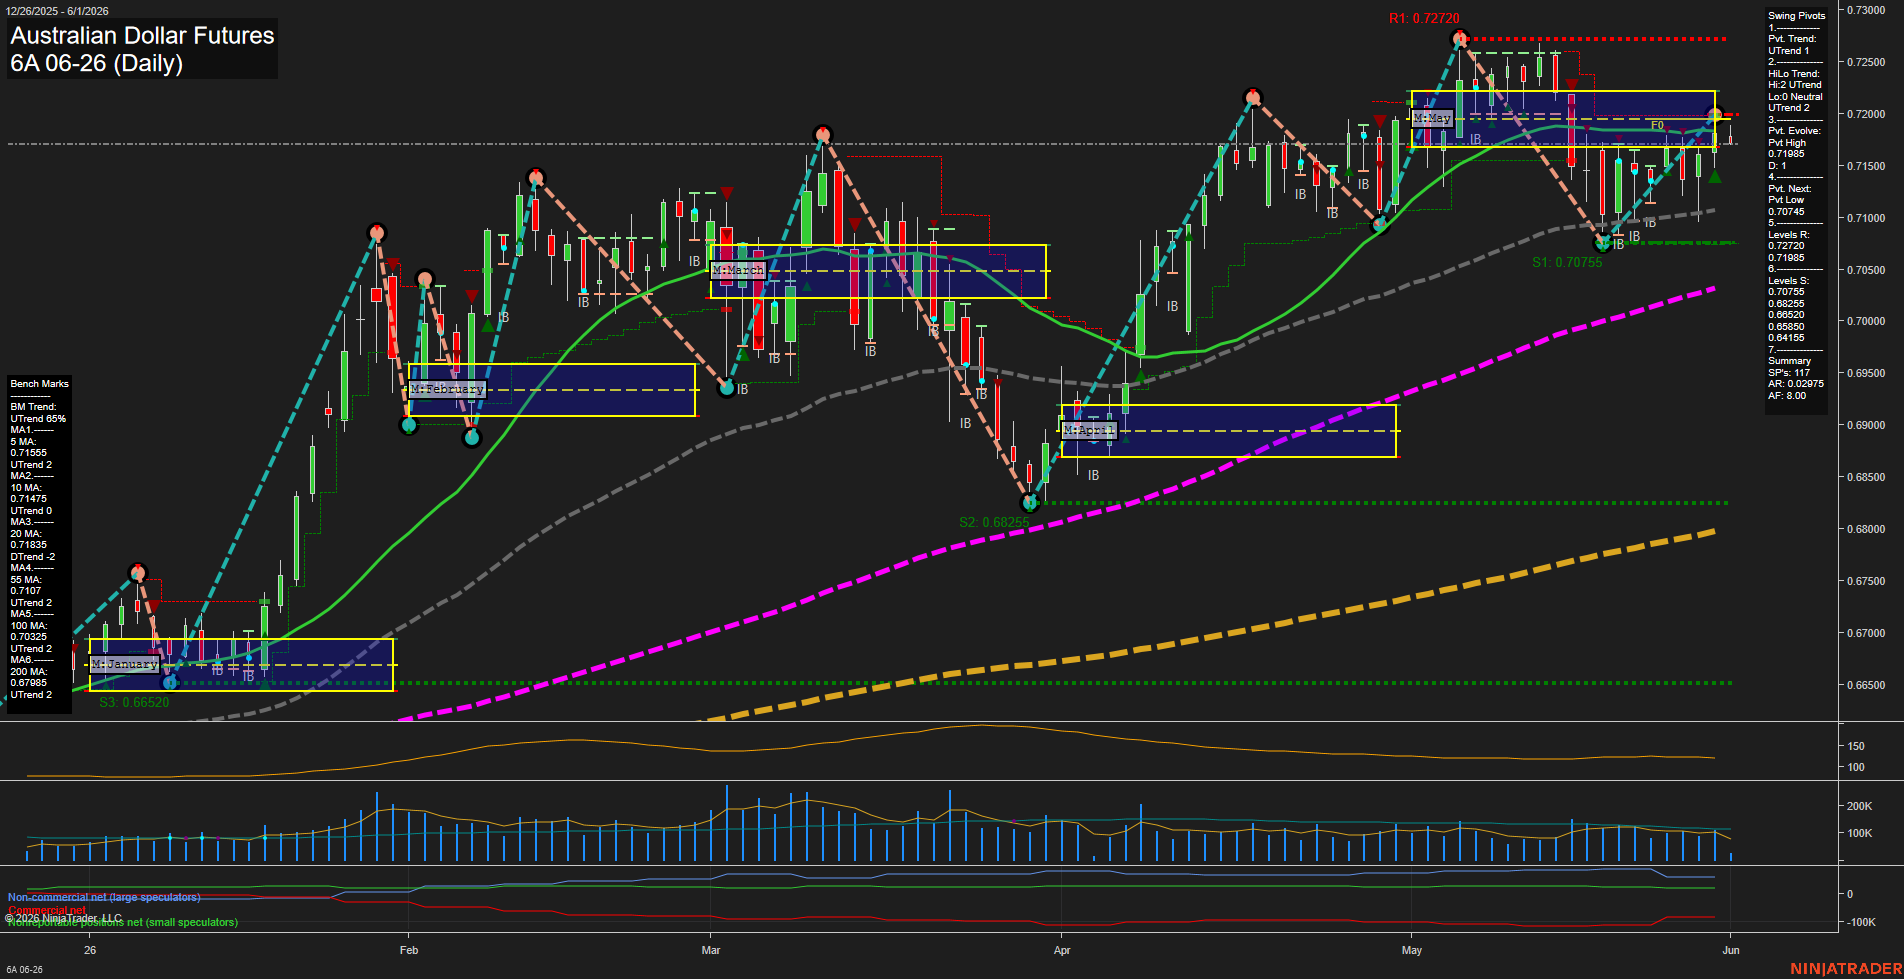Click the Australian Dollar Futures chart title
Screen dimensions: 1904x979
[142, 36]
